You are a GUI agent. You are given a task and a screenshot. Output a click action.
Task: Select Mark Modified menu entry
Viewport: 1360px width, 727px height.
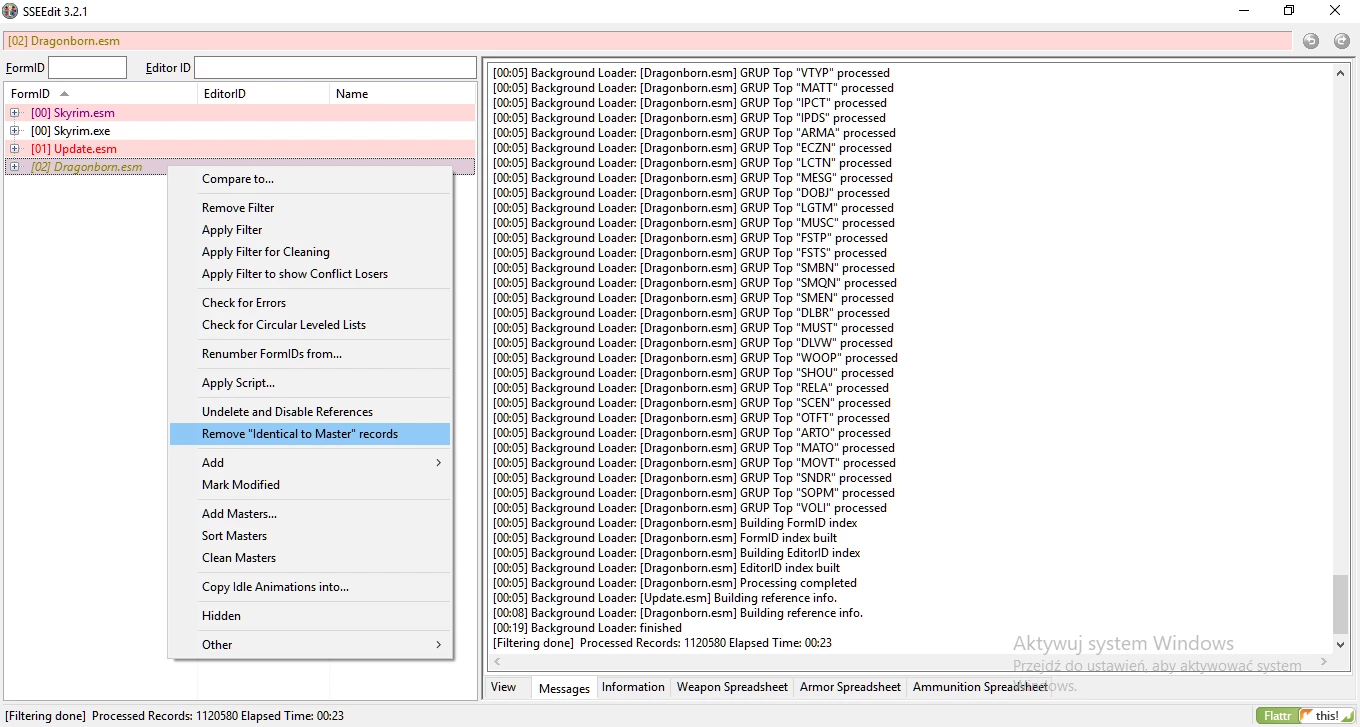click(x=310, y=485)
